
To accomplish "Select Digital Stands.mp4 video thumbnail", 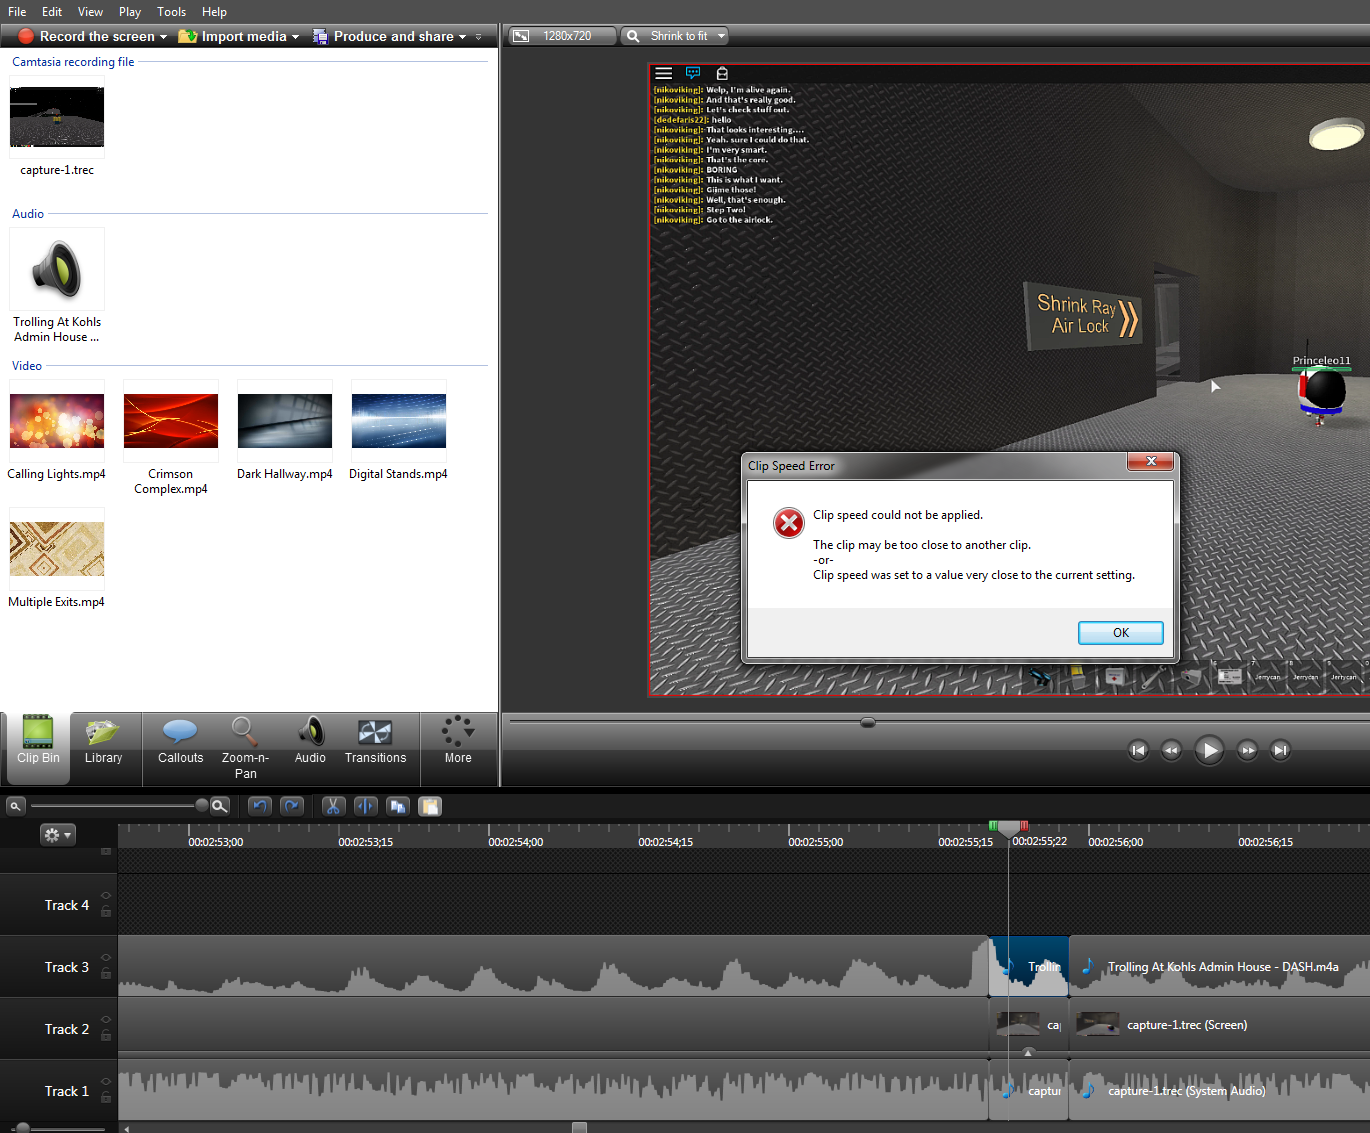I will coord(399,421).
